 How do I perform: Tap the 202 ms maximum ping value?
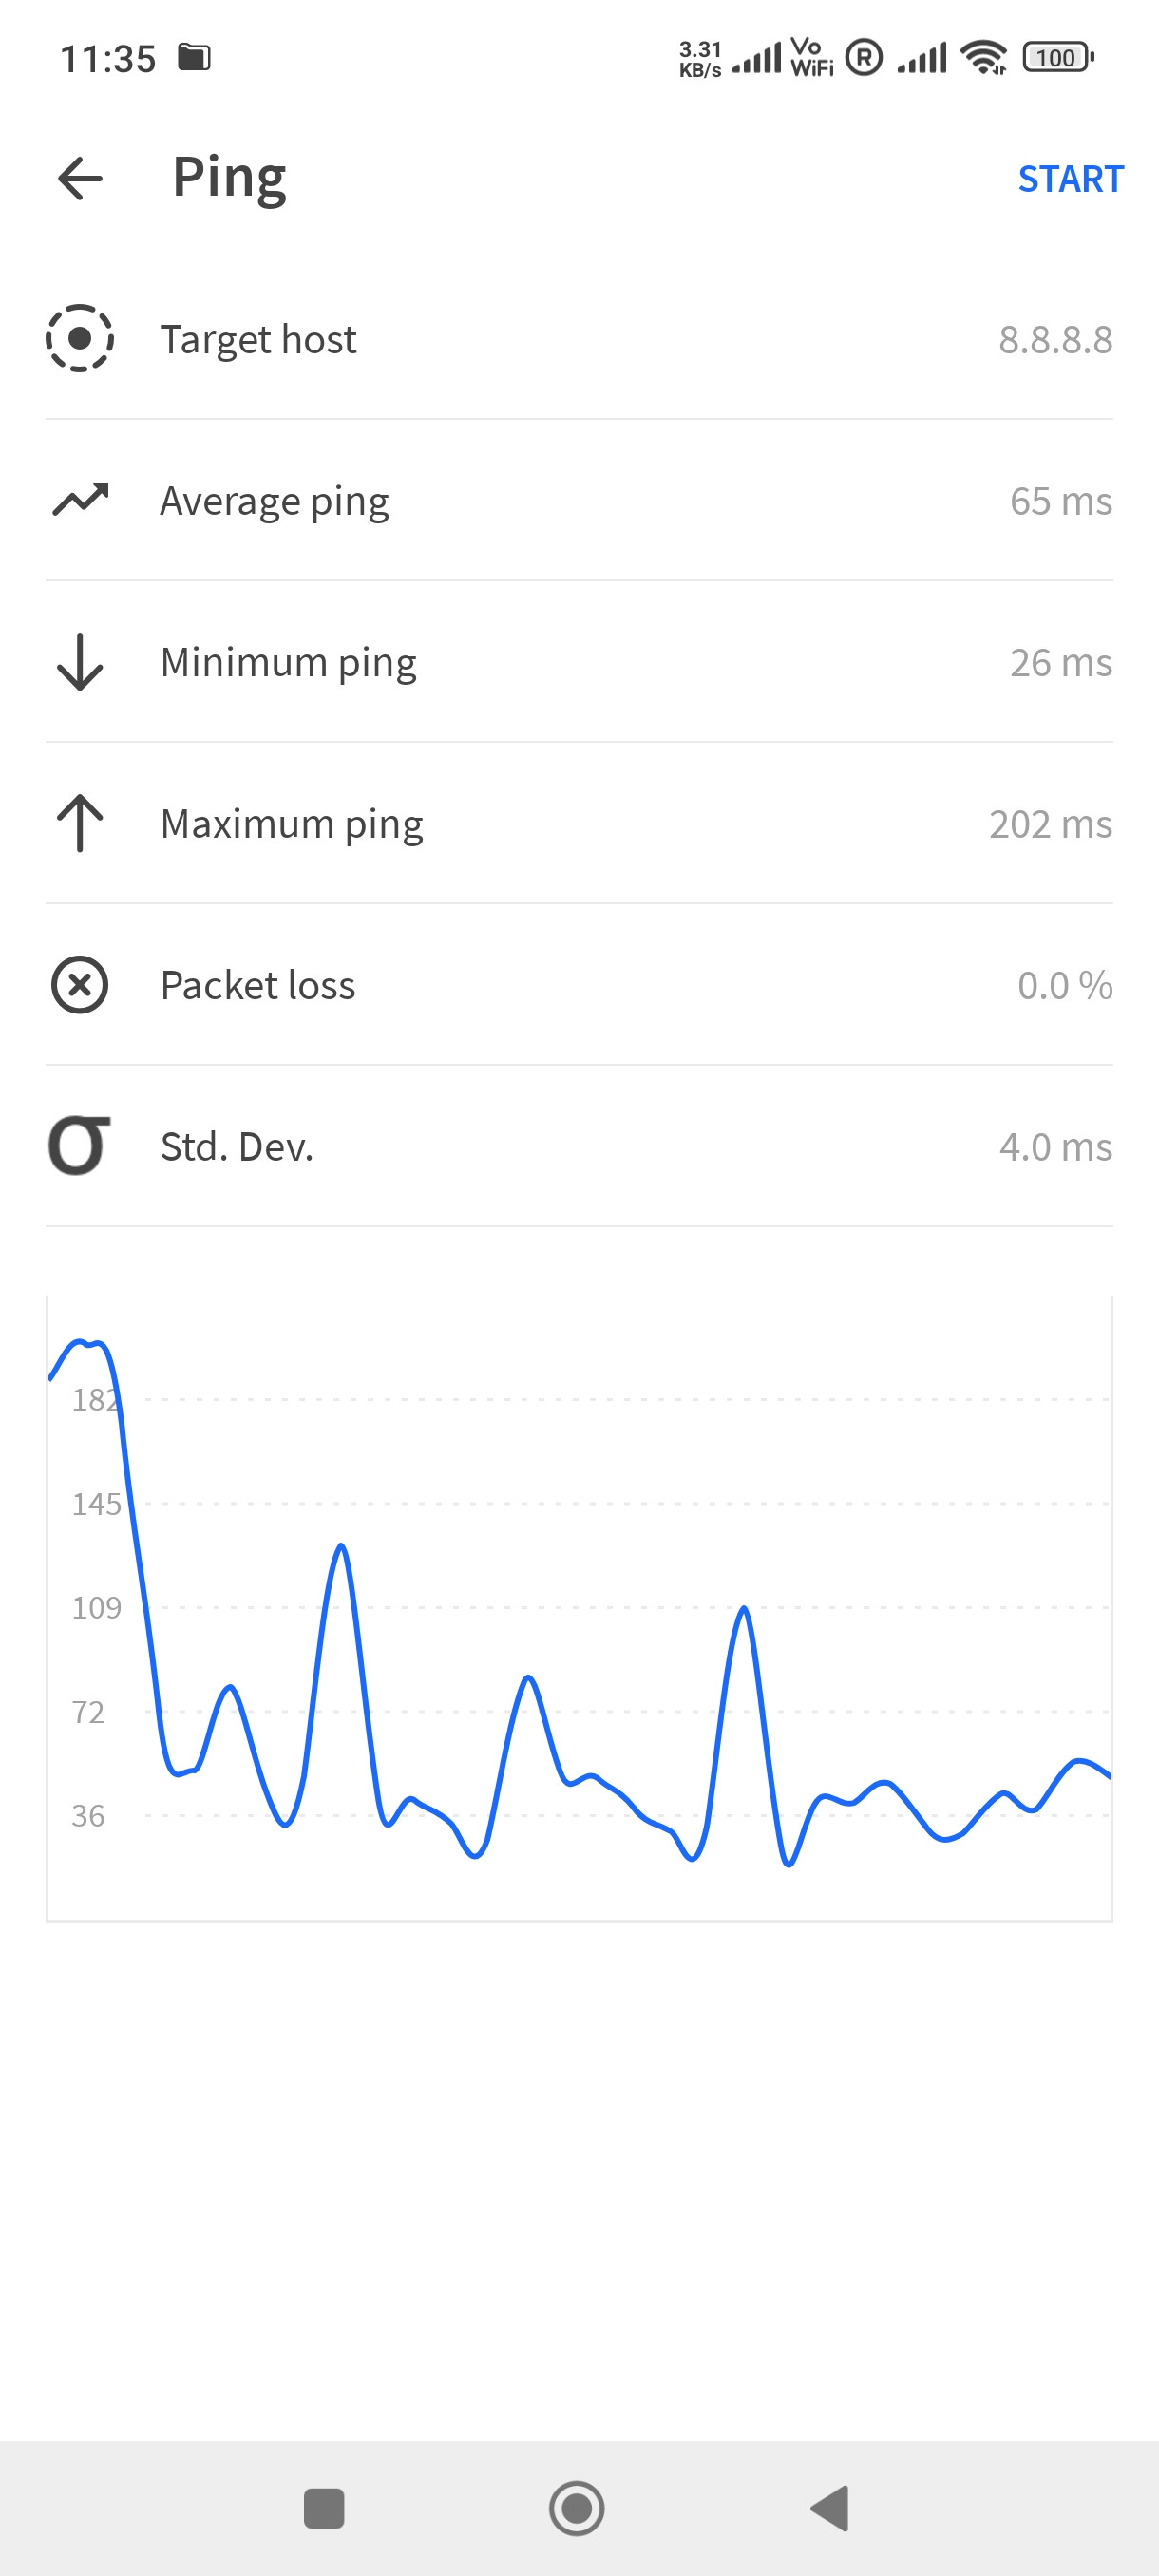[1050, 824]
